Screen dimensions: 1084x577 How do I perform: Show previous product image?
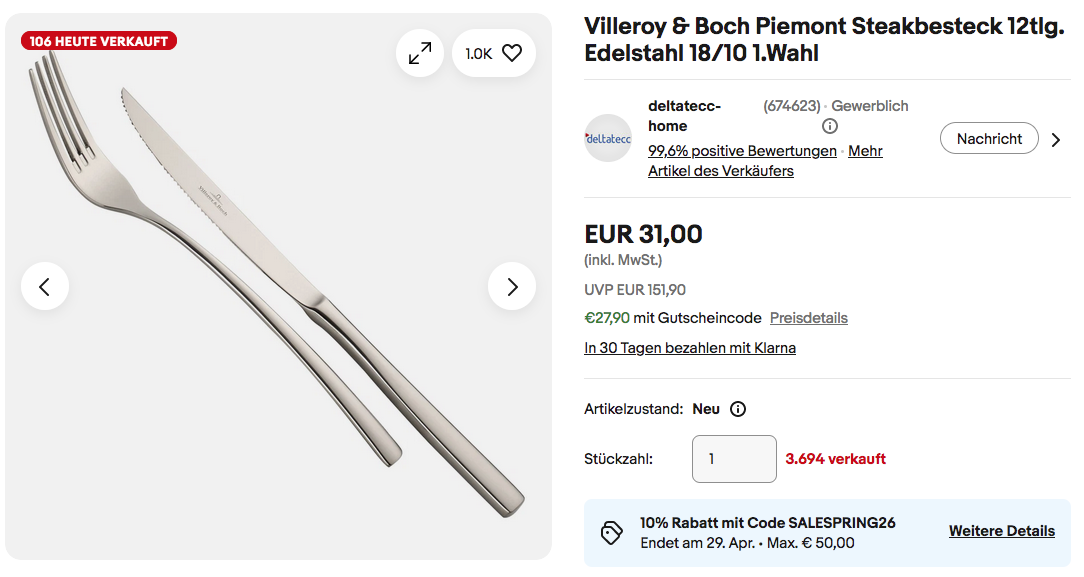point(45,287)
